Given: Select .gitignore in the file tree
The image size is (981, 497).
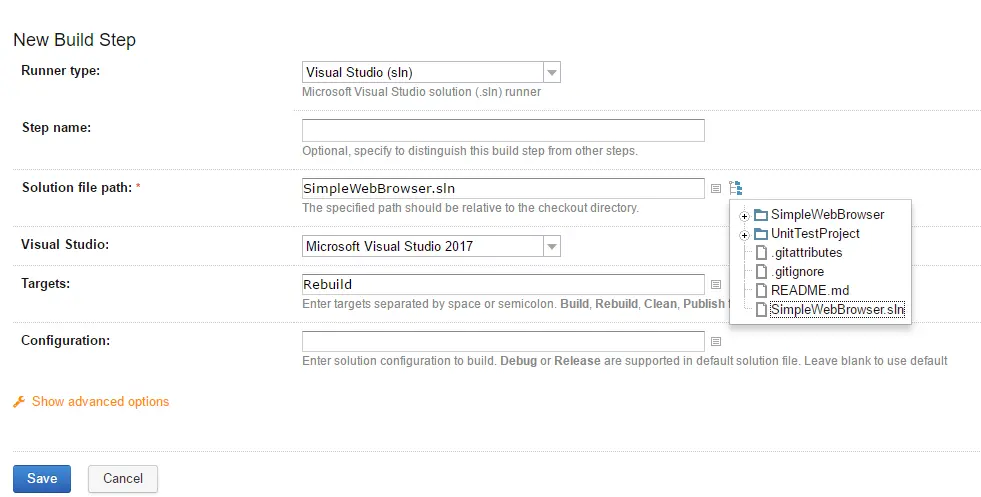Looking at the screenshot, I should click(797, 272).
